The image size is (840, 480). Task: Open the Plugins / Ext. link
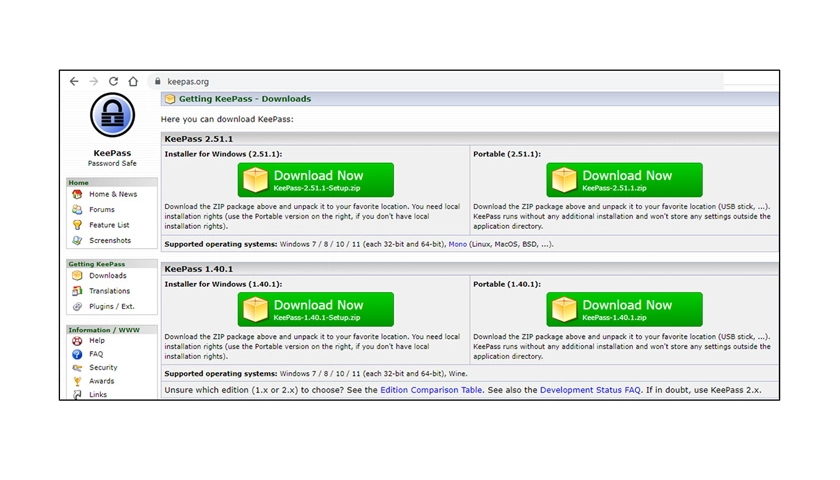point(111,306)
